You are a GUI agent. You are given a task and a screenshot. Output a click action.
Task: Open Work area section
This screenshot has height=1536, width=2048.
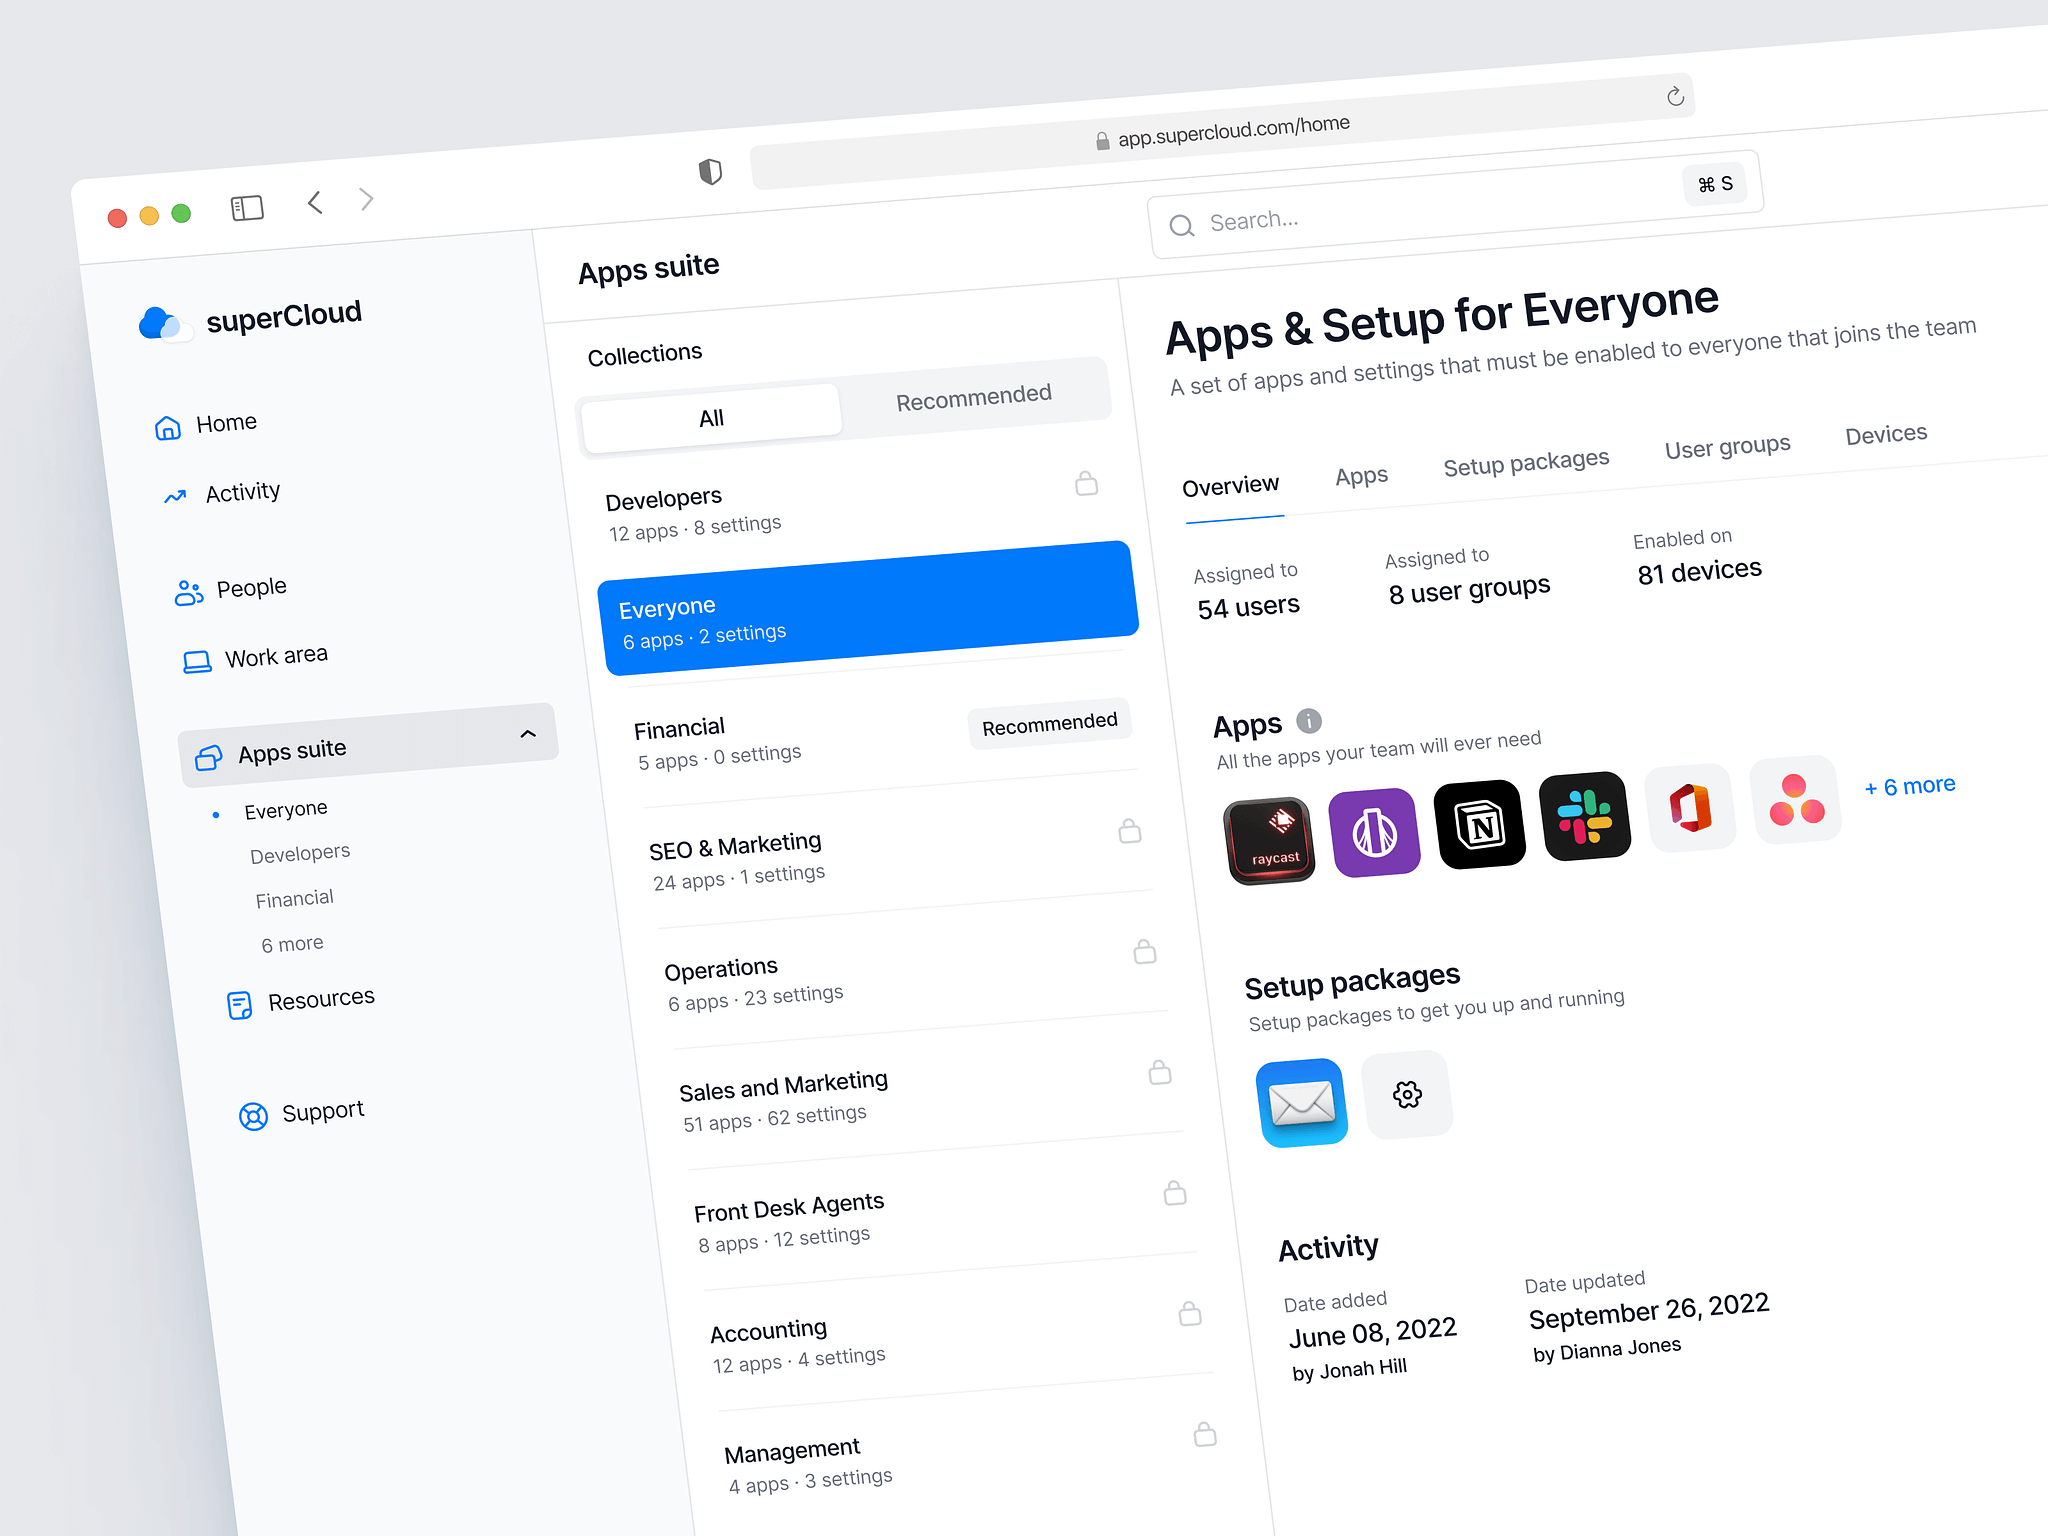[x=256, y=658]
